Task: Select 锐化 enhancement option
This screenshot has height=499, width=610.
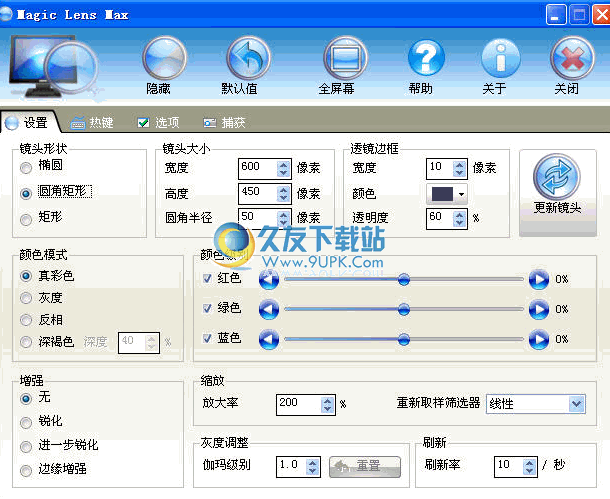Action: pos(26,422)
